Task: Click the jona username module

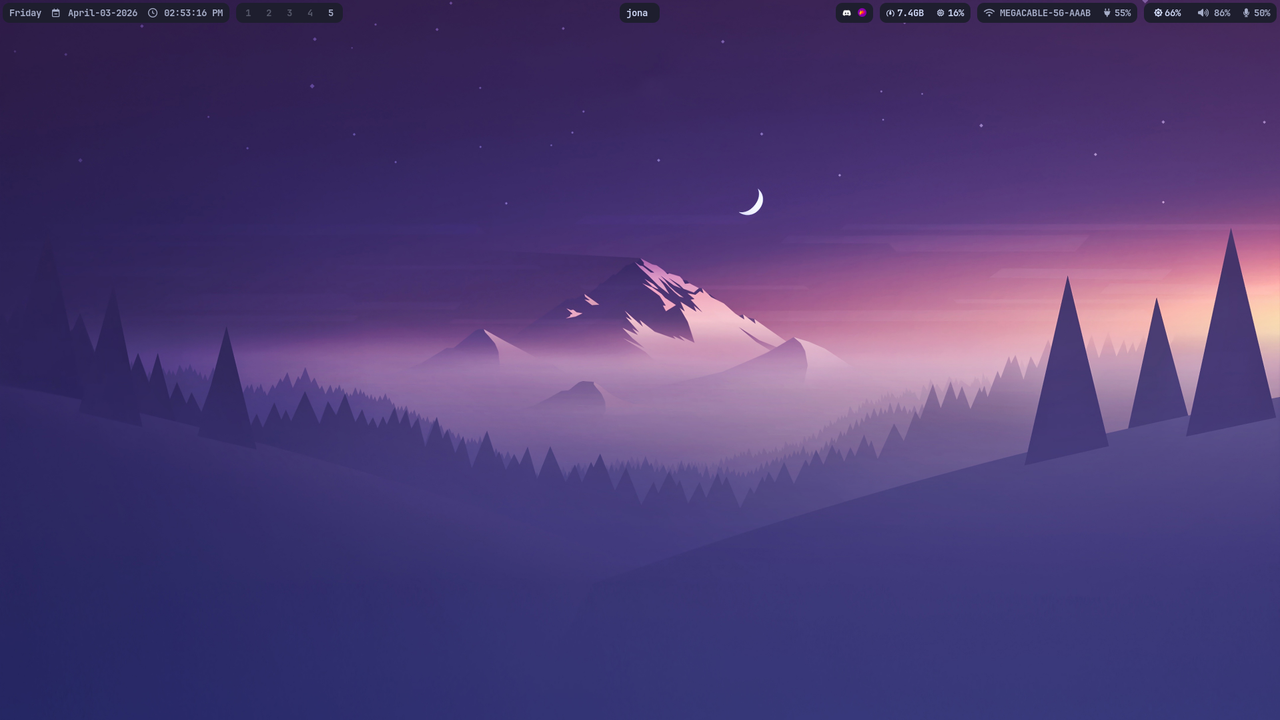Action: [637, 13]
